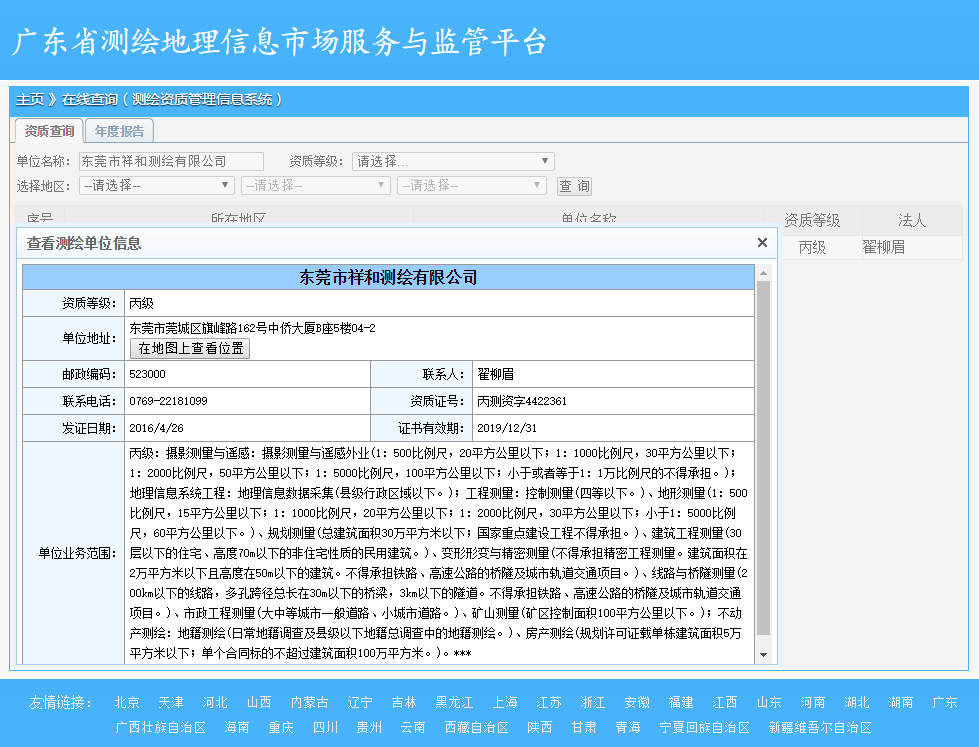Open 黑龙江 friendly link
The image size is (979, 747).
tap(454, 702)
